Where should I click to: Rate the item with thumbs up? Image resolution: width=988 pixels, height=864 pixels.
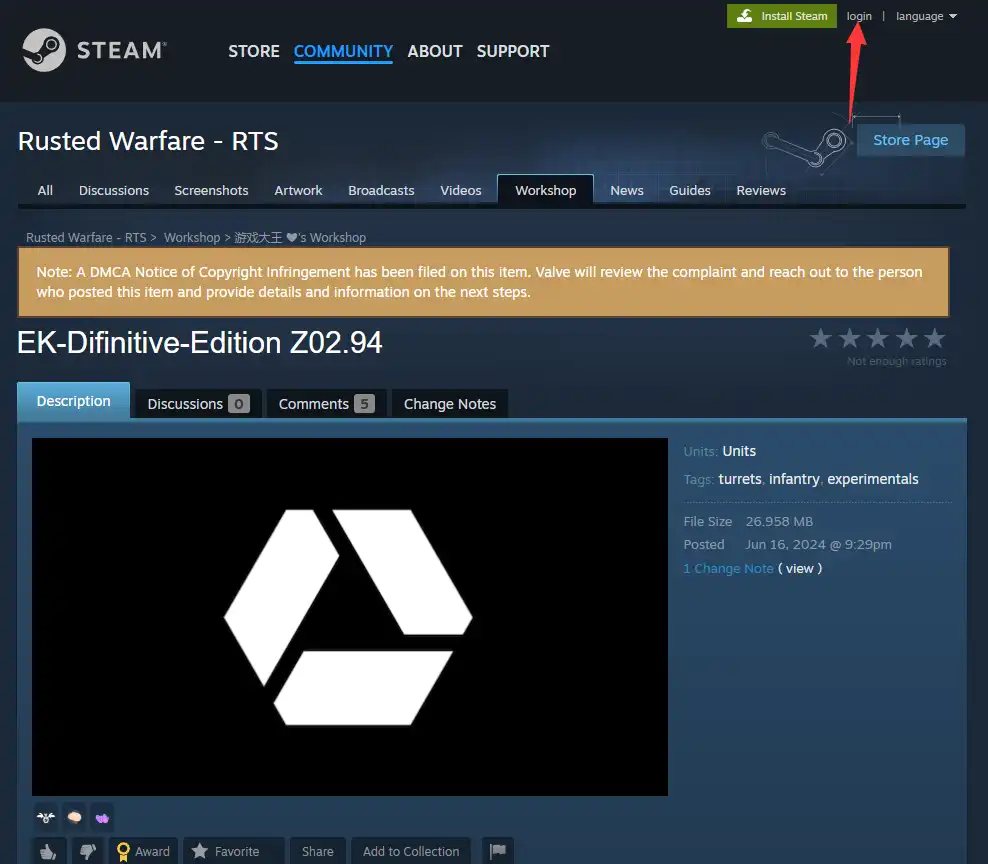tap(49, 851)
